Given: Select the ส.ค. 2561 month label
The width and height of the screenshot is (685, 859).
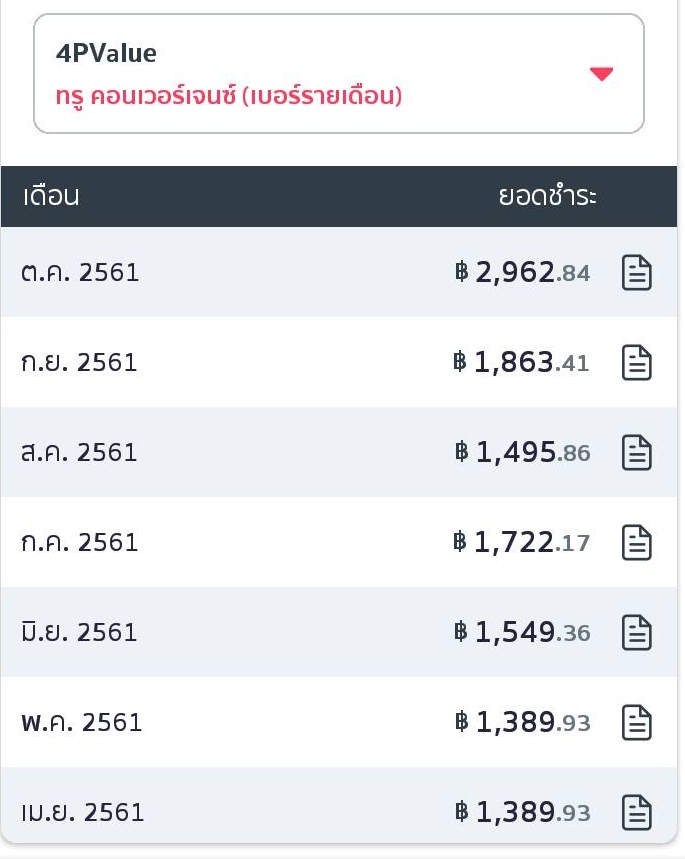Looking at the screenshot, I should pos(79,452).
